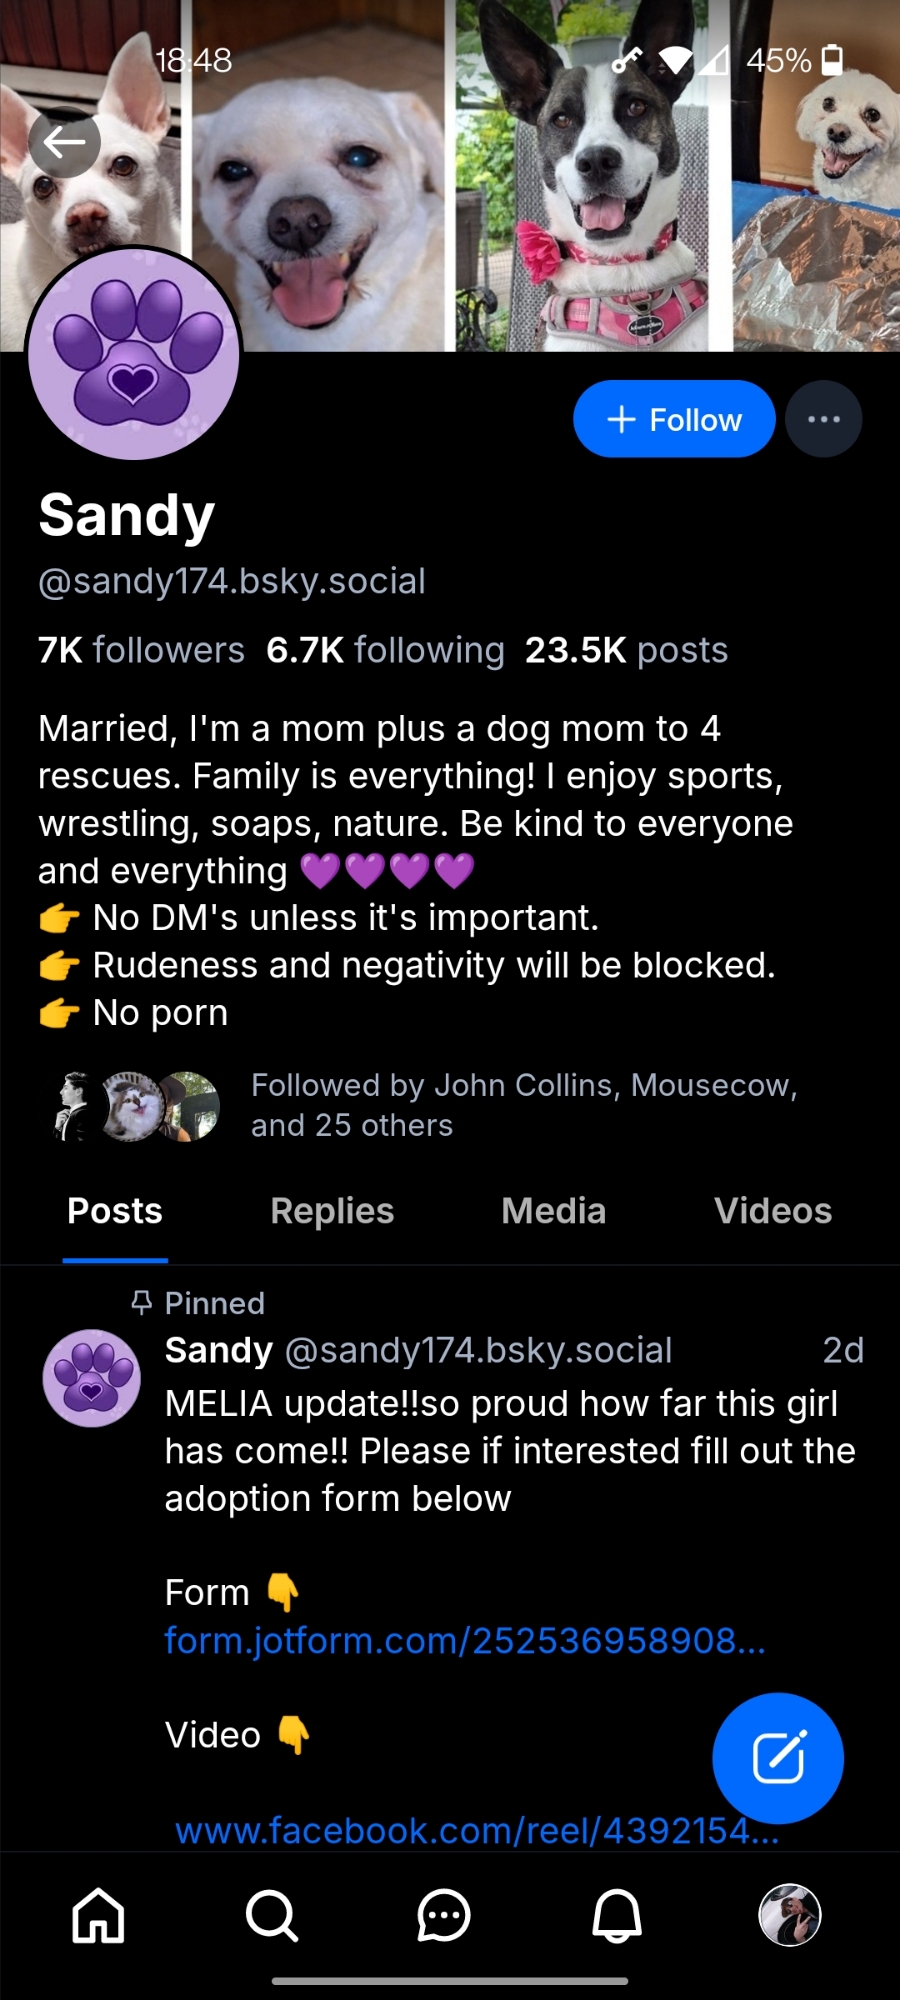Open the Chat messages icon
This screenshot has width=900, height=2000.
(x=444, y=1915)
